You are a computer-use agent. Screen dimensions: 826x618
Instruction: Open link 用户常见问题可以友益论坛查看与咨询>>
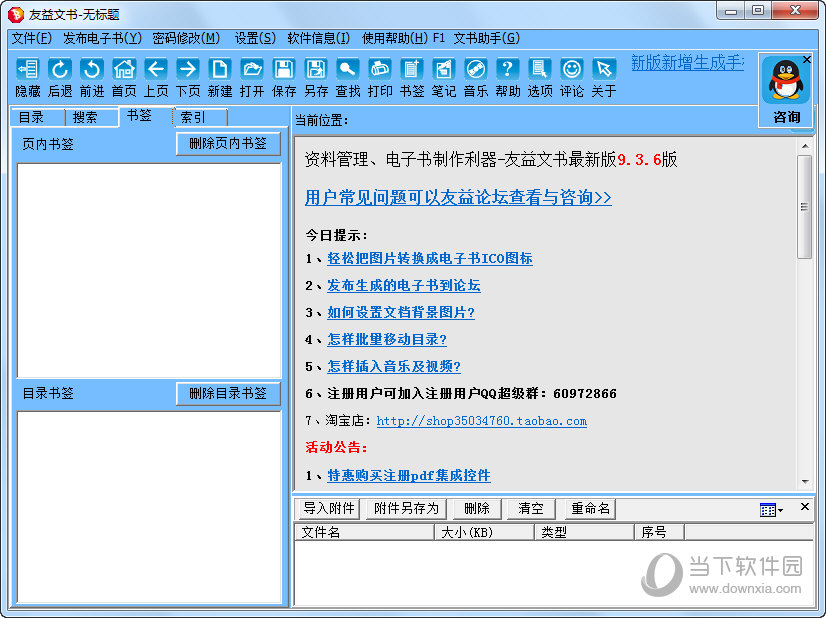[x=458, y=197]
